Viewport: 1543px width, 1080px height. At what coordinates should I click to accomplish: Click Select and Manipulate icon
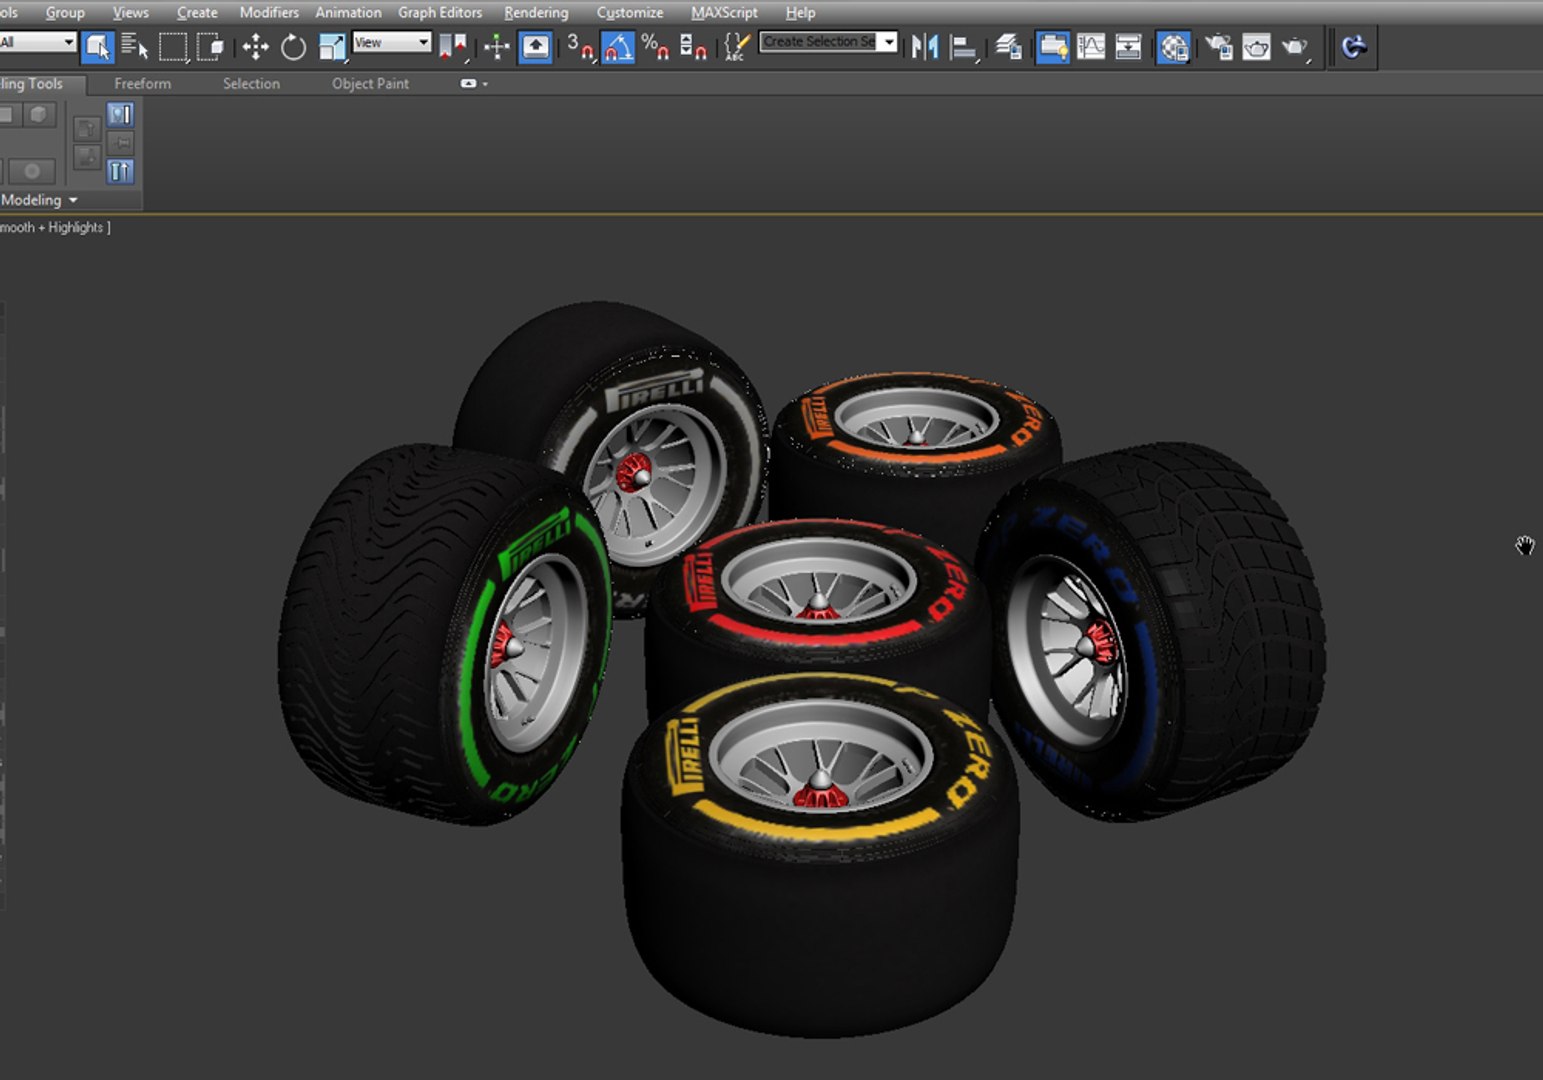click(x=497, y=46)
